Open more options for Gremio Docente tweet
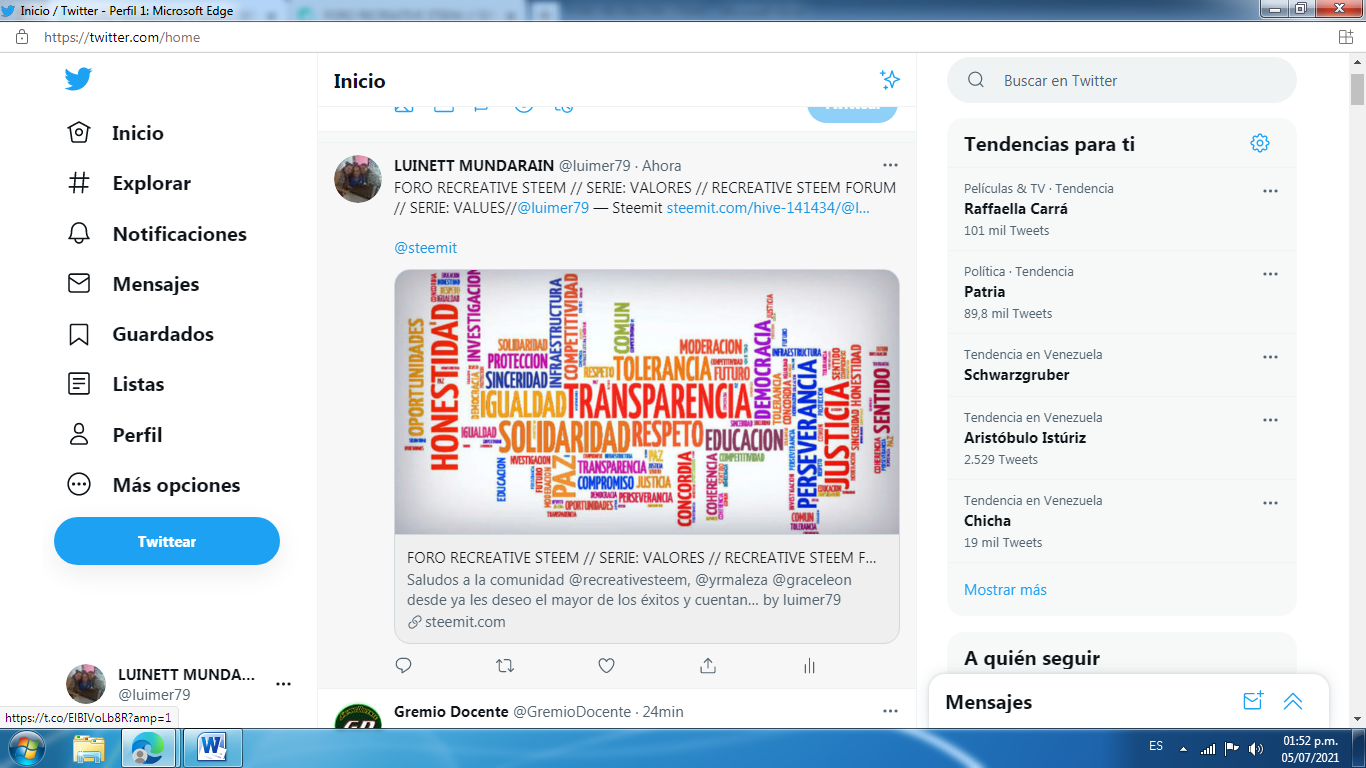 (890, 711)
